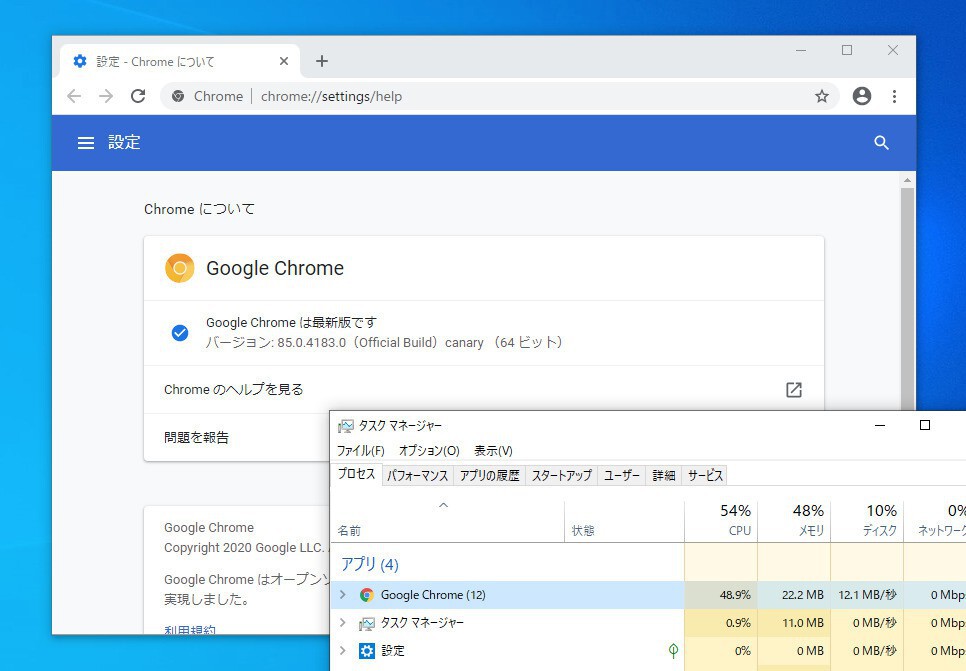
Task: Search settings with the magnifier icon
Action: (x=882, y=143)
